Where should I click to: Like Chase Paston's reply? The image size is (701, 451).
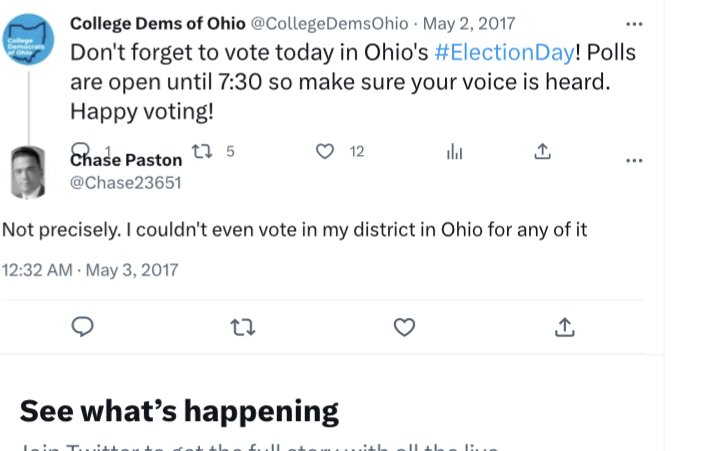tap(404, 327)
